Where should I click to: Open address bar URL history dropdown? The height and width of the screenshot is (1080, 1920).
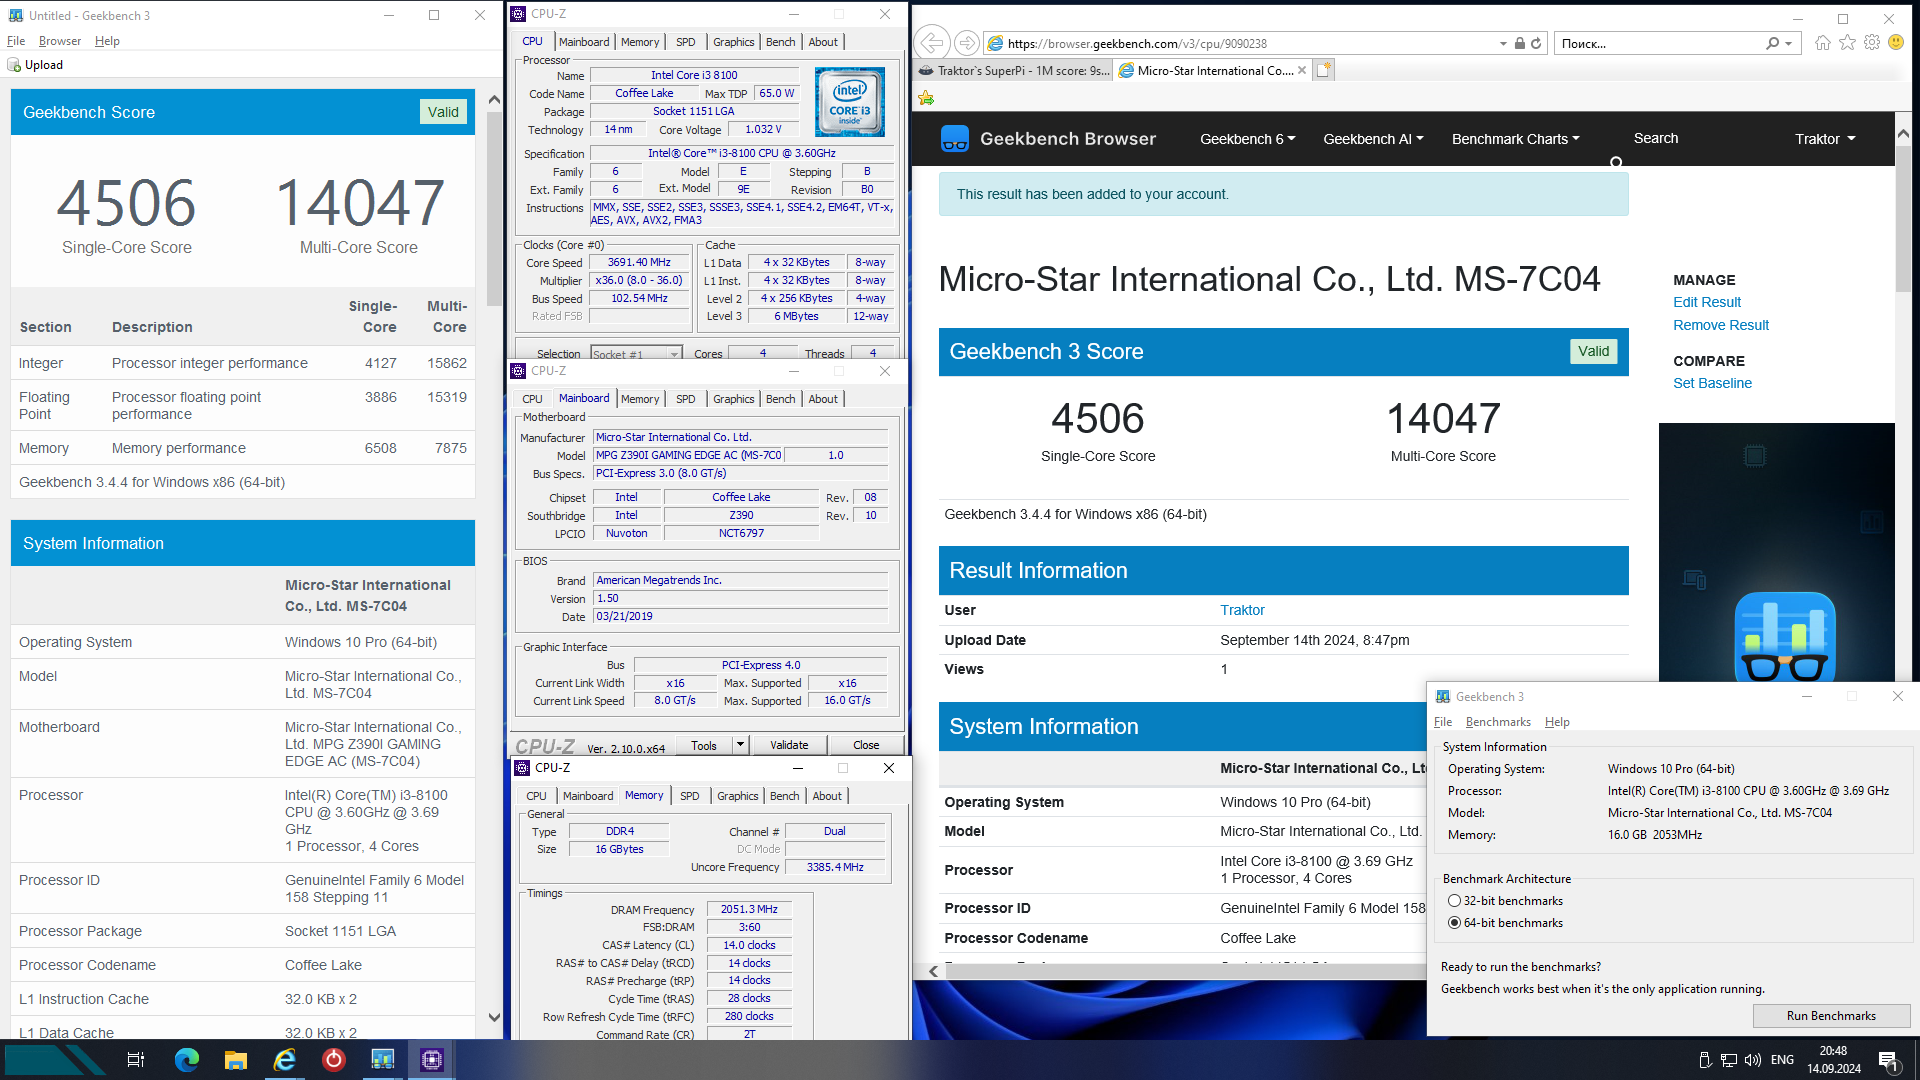coord(1502,43)
